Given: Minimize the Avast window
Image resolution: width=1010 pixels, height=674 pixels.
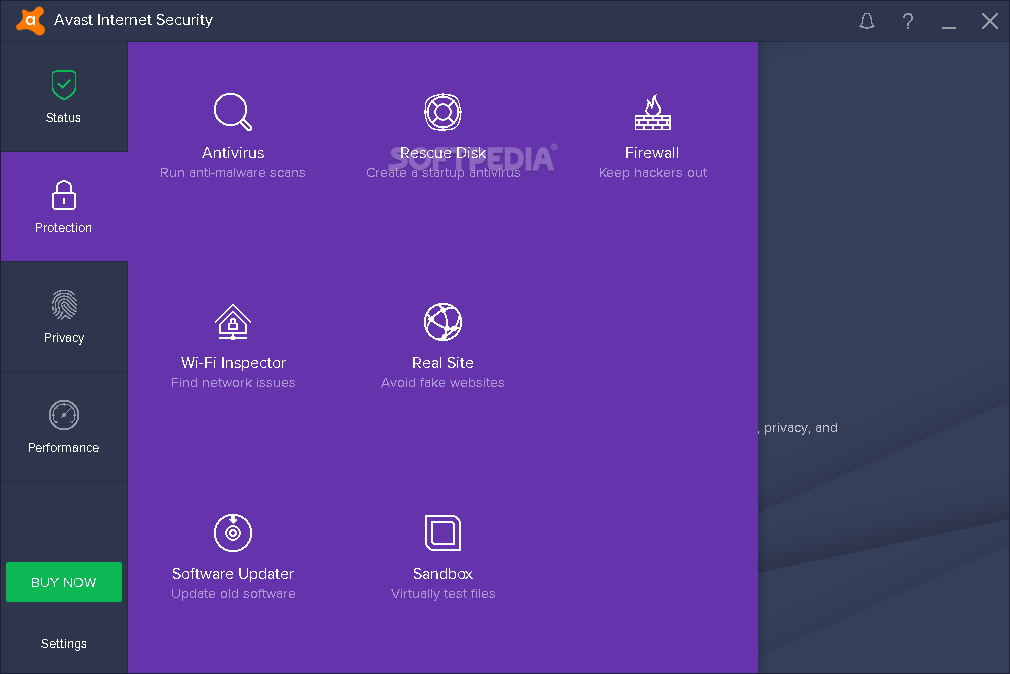Looking at the screenshot, I should coord(948,26).
